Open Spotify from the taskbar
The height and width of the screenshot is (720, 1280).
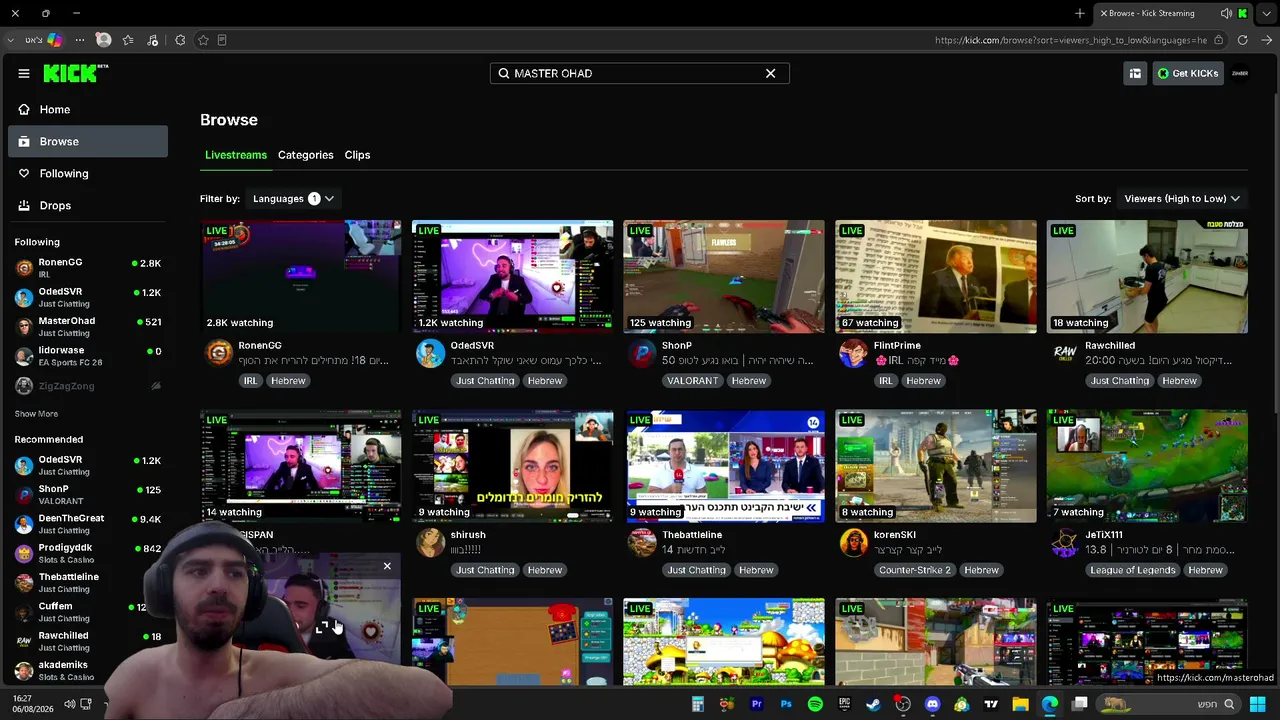click(815, 704)
